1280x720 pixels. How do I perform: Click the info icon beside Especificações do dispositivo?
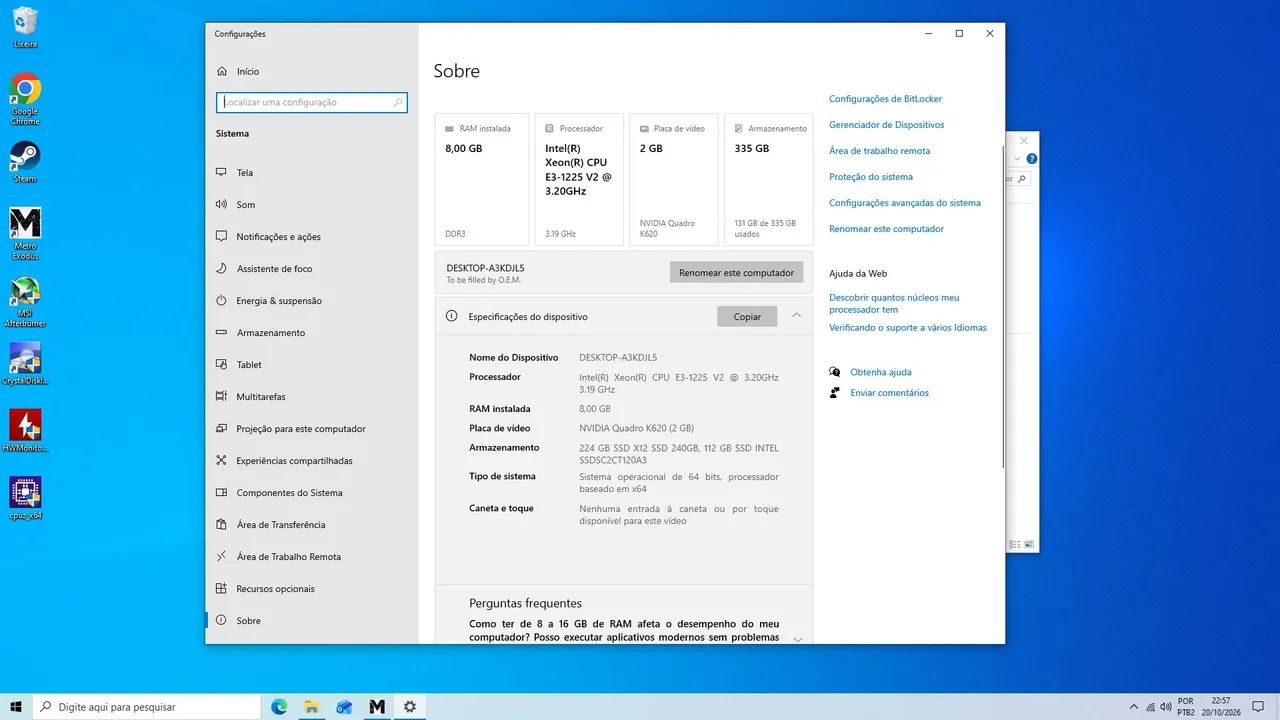click(451, 316)
